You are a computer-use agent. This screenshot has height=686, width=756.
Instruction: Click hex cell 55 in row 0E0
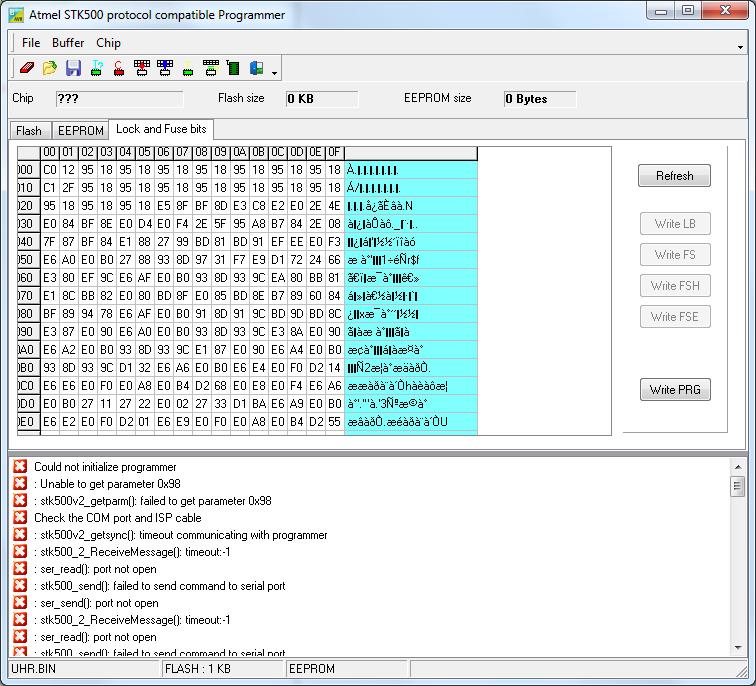(335, 422)
